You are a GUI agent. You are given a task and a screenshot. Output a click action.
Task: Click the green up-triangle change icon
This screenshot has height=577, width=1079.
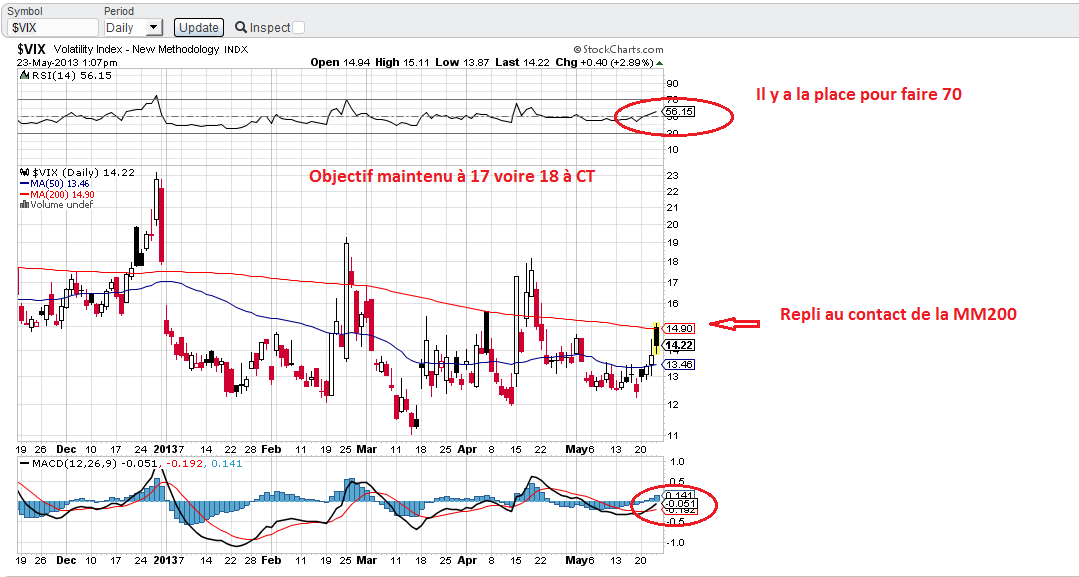coord(660,63)
